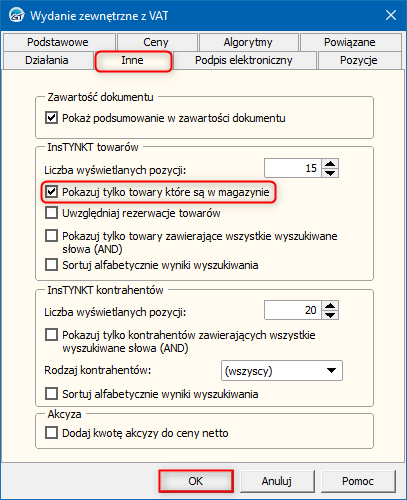Click the application icon in title bar
Viewport: 407px width, 500px height.
(16, 15)
